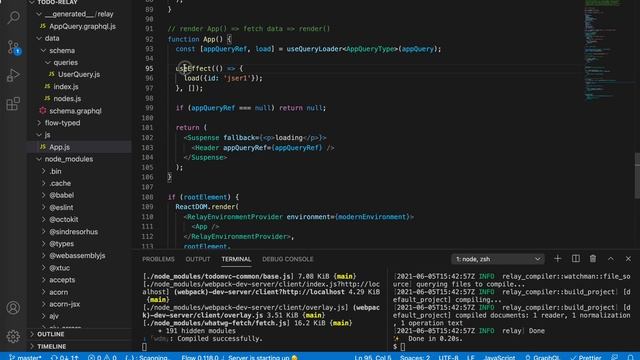Open the Manage gear icon
Screen dimensions: 640x360
coord(13,336)
